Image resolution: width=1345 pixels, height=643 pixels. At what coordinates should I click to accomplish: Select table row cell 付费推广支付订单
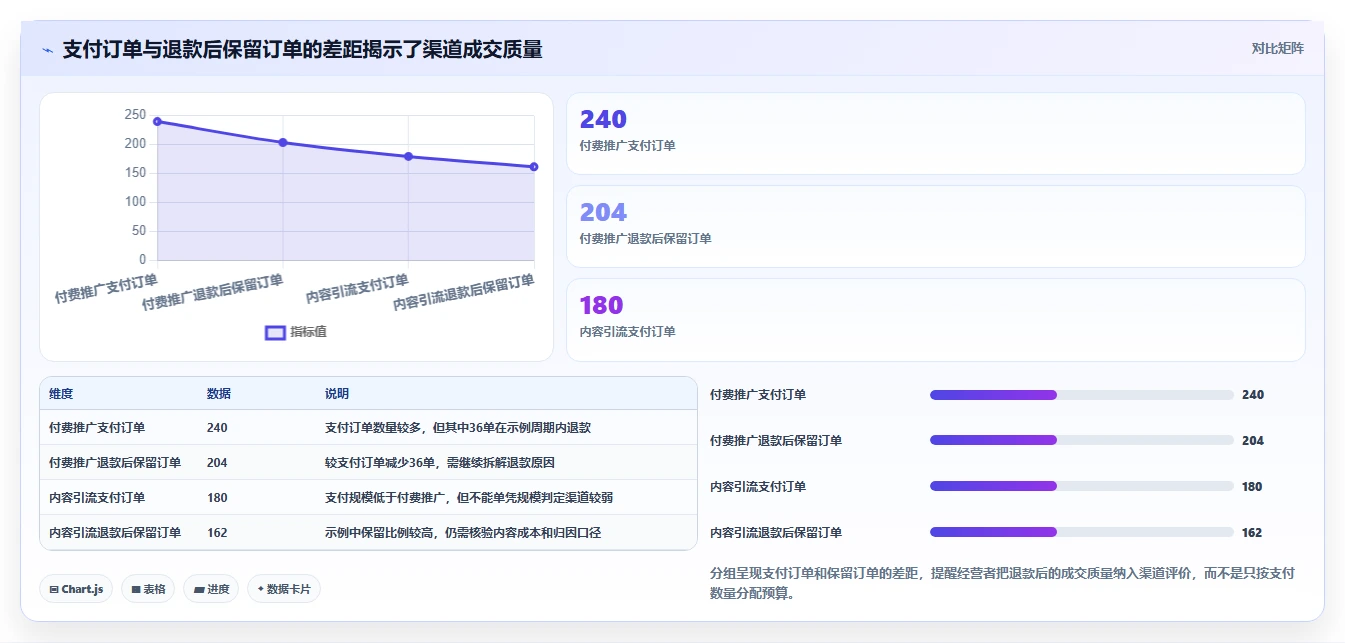click(x=97, y=428)
